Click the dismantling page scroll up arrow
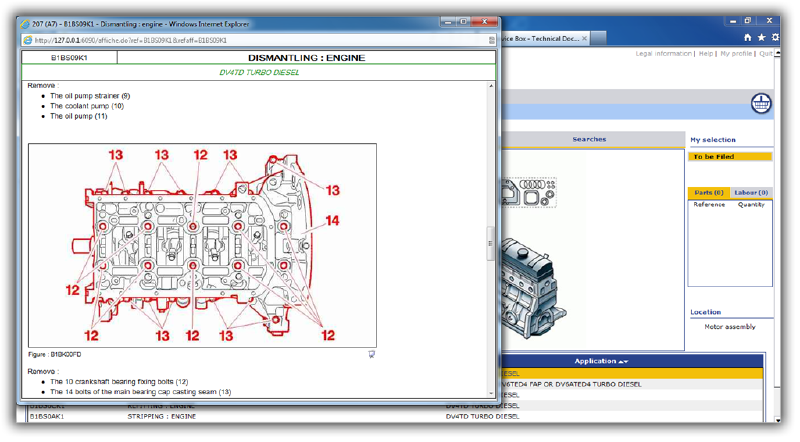This screenshot has width=800, height=442. point(491,86)
